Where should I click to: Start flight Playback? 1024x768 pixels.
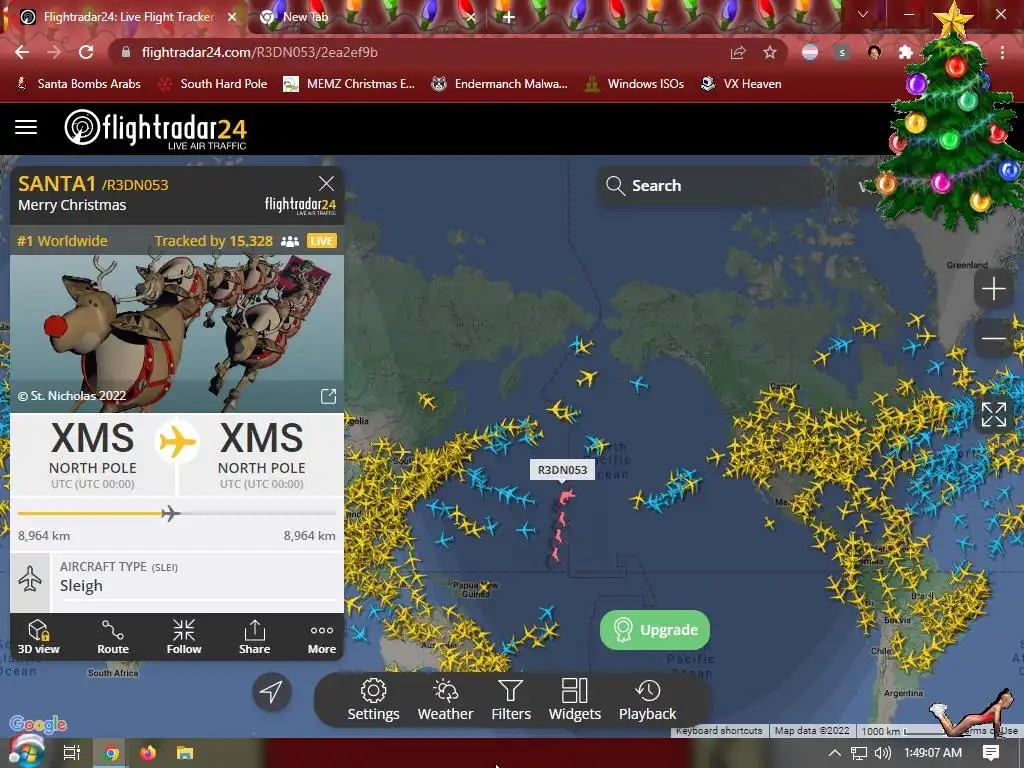[x=648, y=700]
